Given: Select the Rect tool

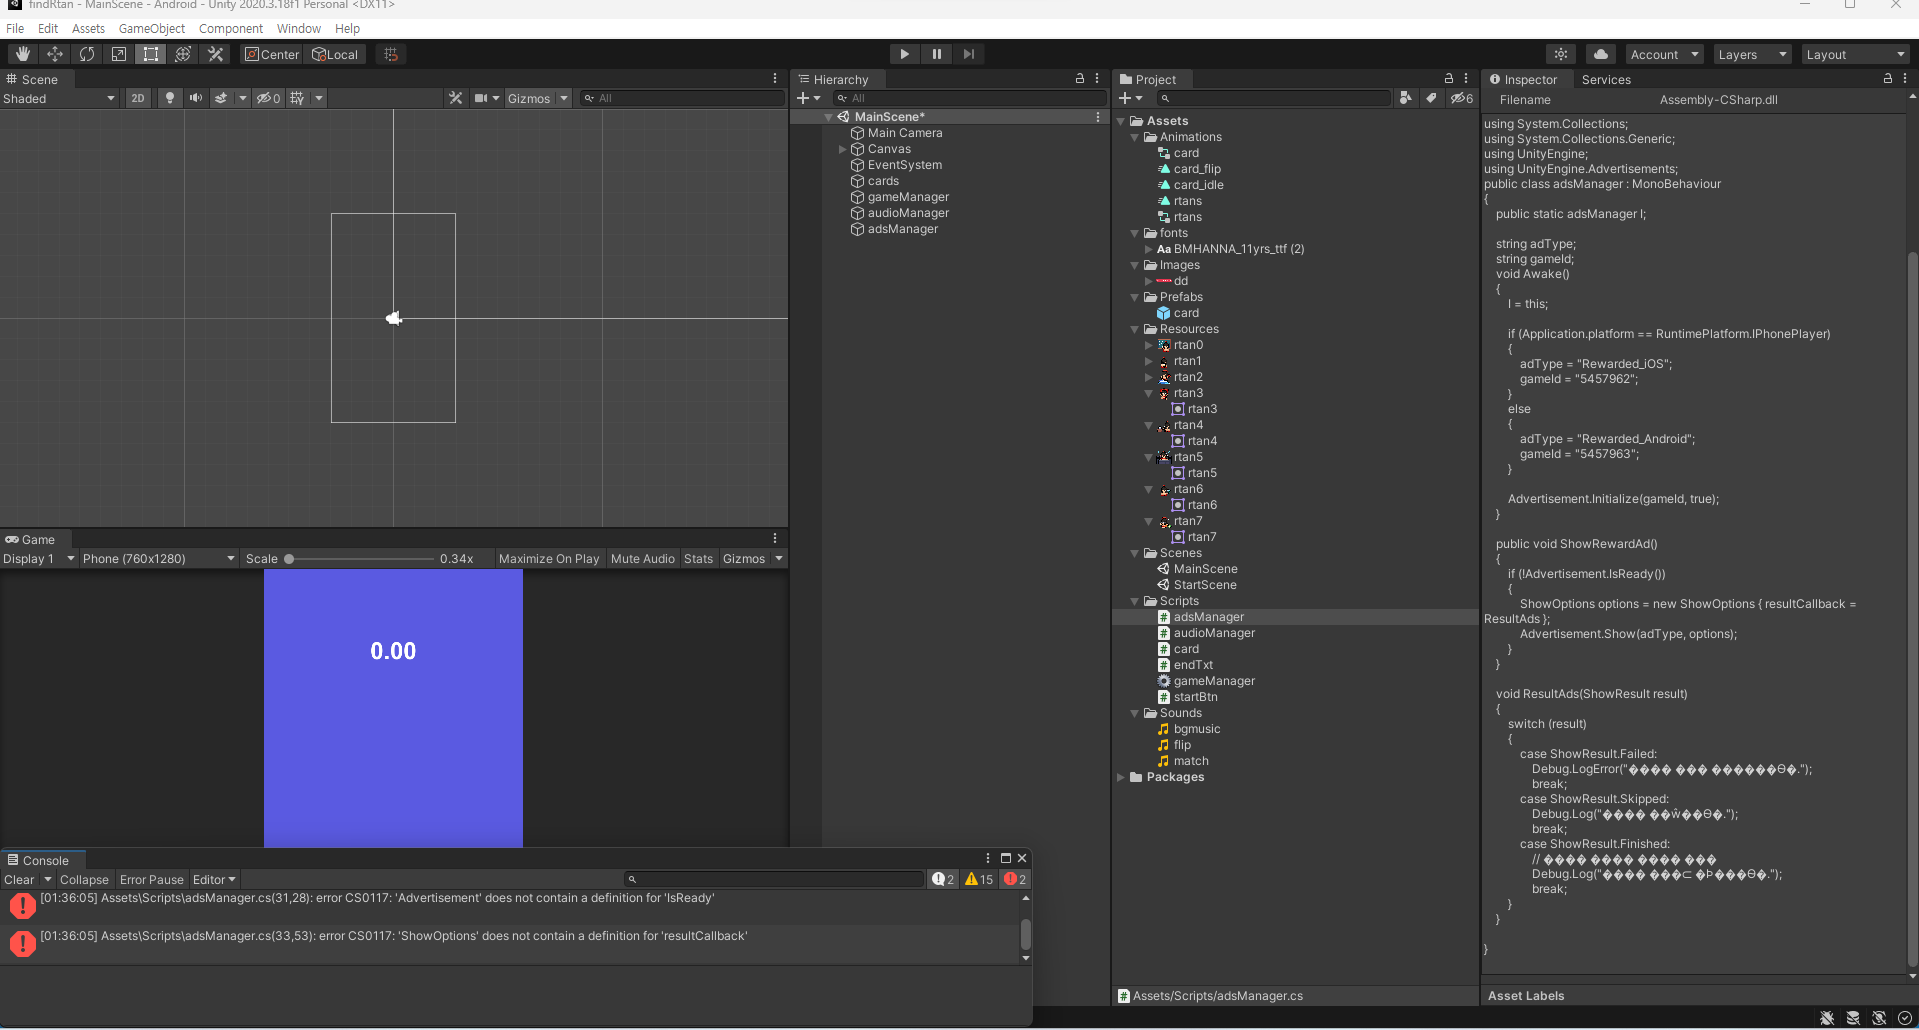Looking at the screenshot, I should [151, 54].
